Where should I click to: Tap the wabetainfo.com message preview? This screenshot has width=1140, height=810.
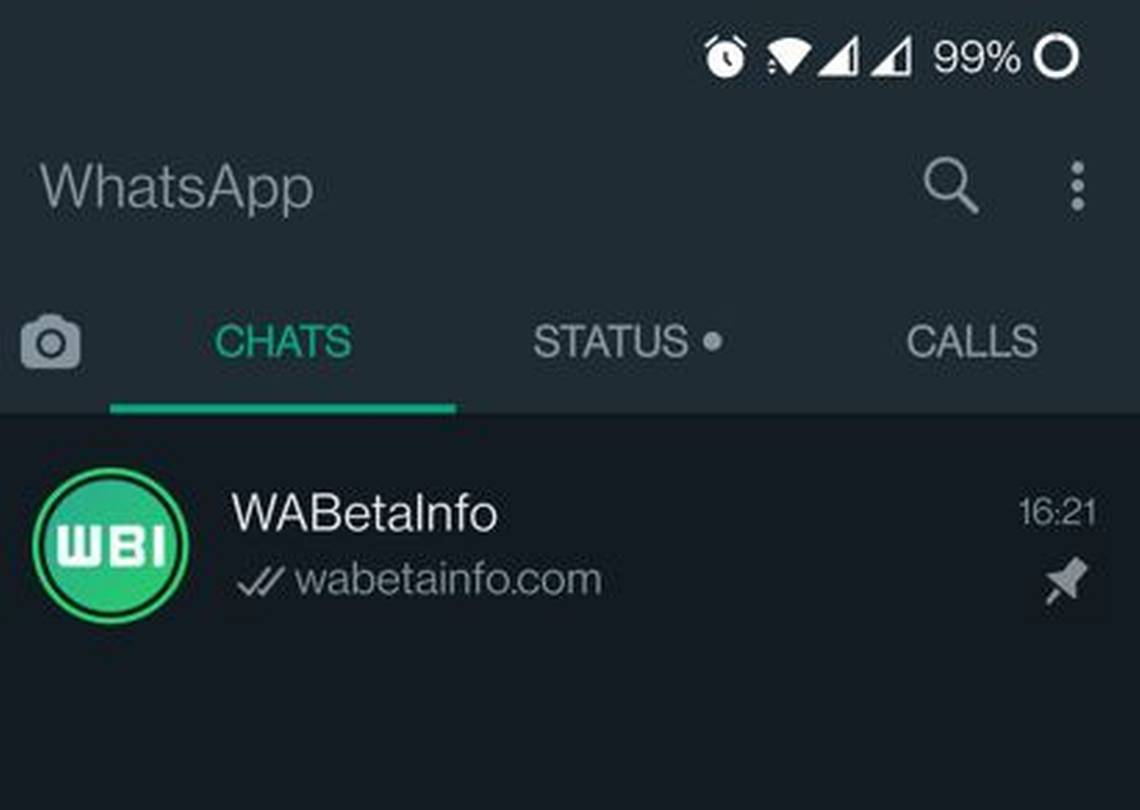point(449,580)
